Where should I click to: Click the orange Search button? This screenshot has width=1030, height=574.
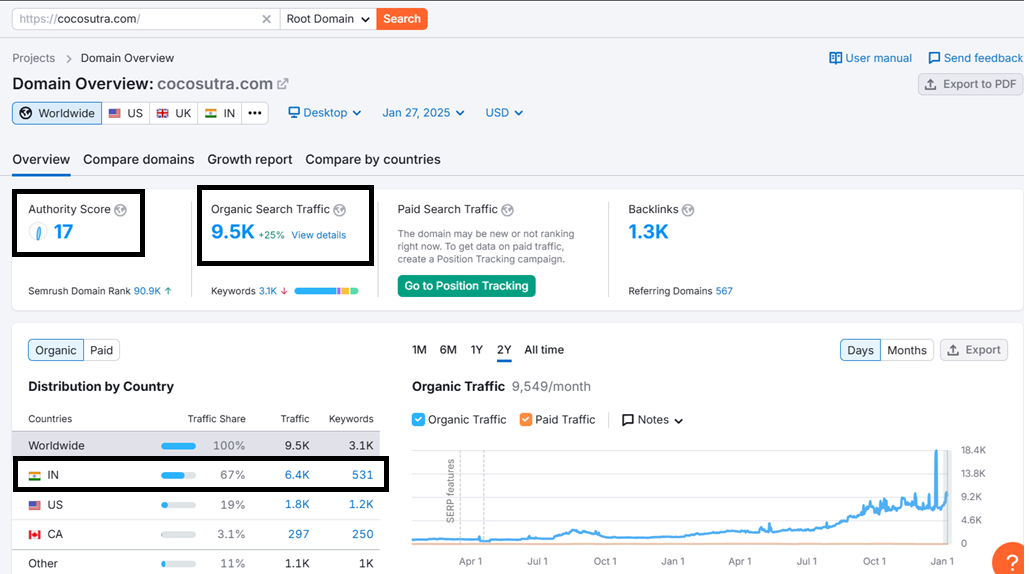pyautogui.click(x=402, y=19)
